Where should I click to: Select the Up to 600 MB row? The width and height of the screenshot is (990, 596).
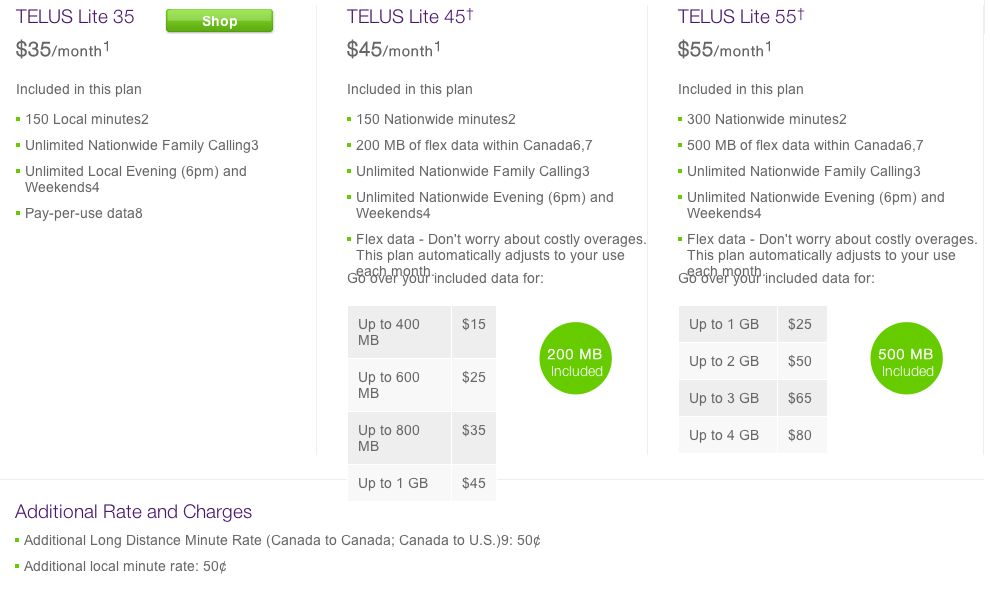pyautogui.click(x=422, y=385)
